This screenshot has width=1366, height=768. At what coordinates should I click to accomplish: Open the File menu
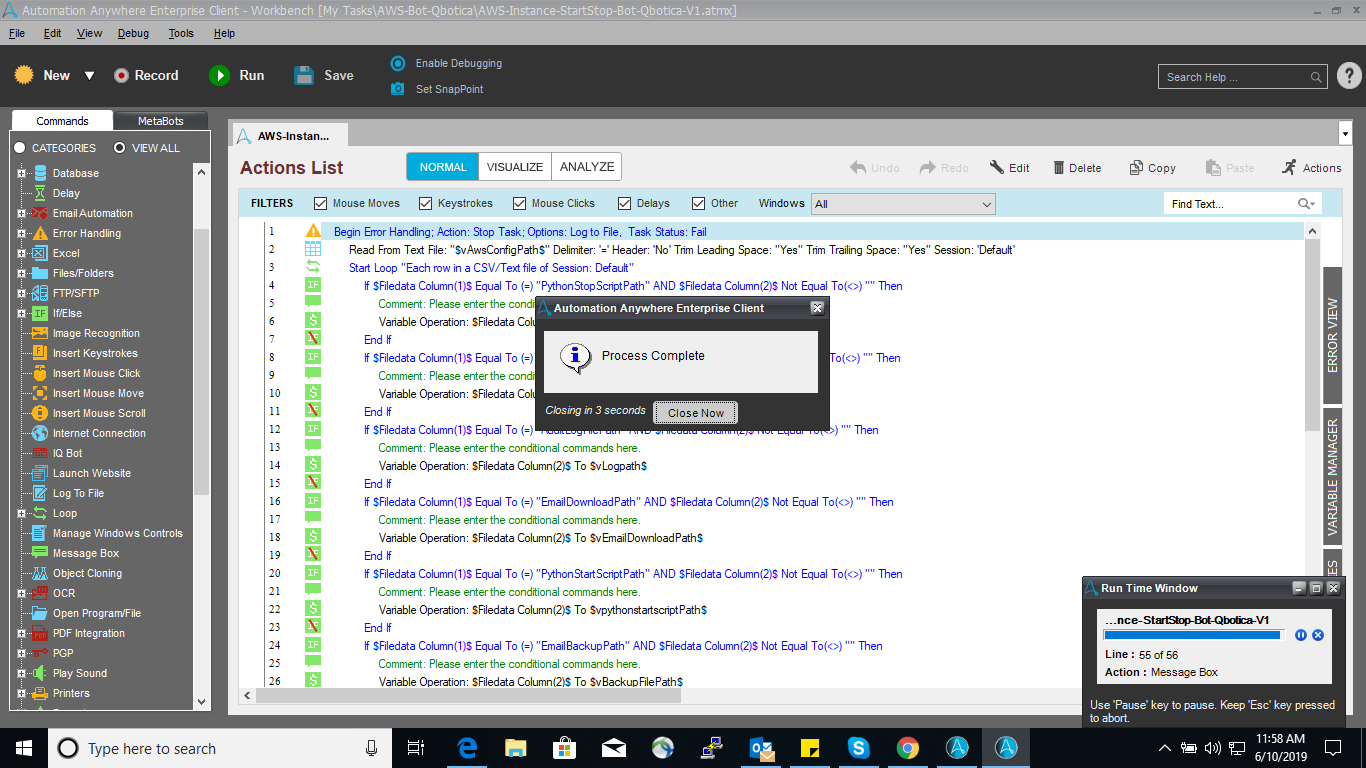point(17,33)
